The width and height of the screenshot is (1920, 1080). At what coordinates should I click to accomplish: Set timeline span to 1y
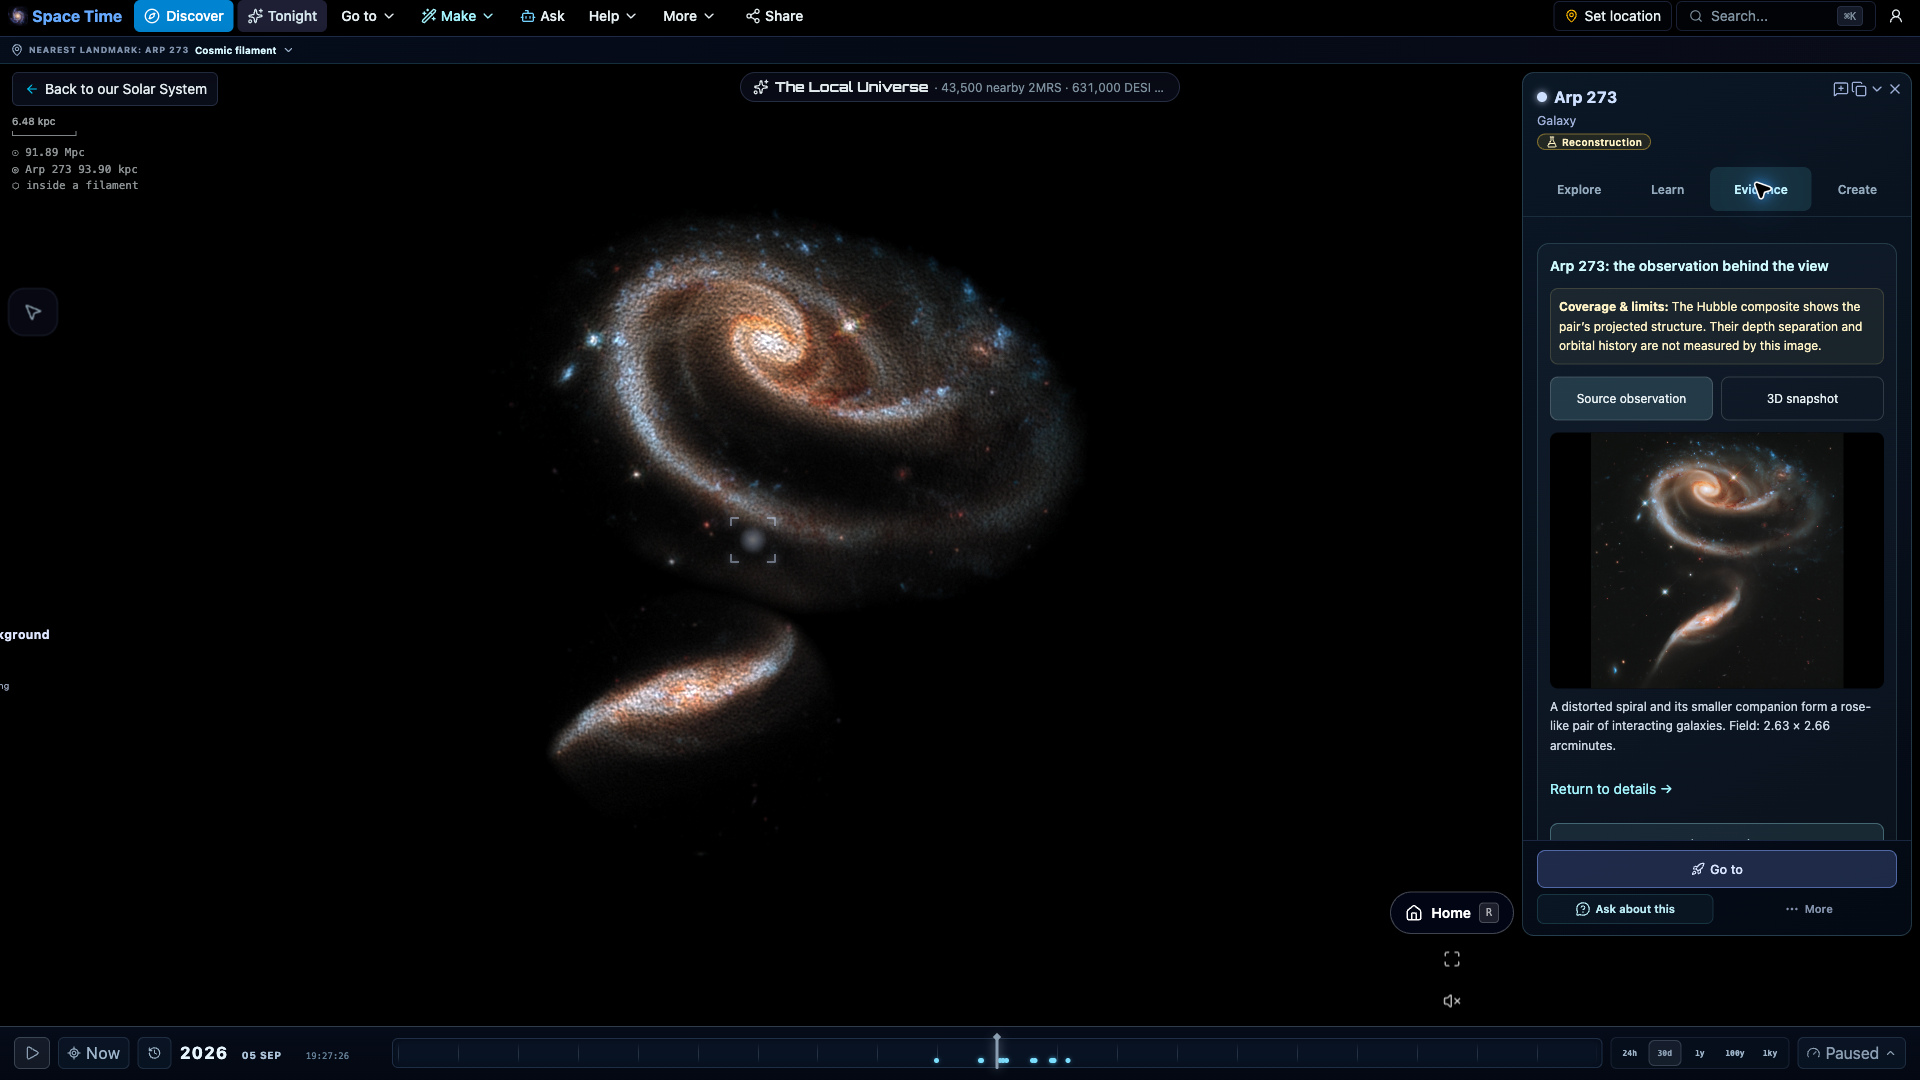(x=1699, y=1053)
